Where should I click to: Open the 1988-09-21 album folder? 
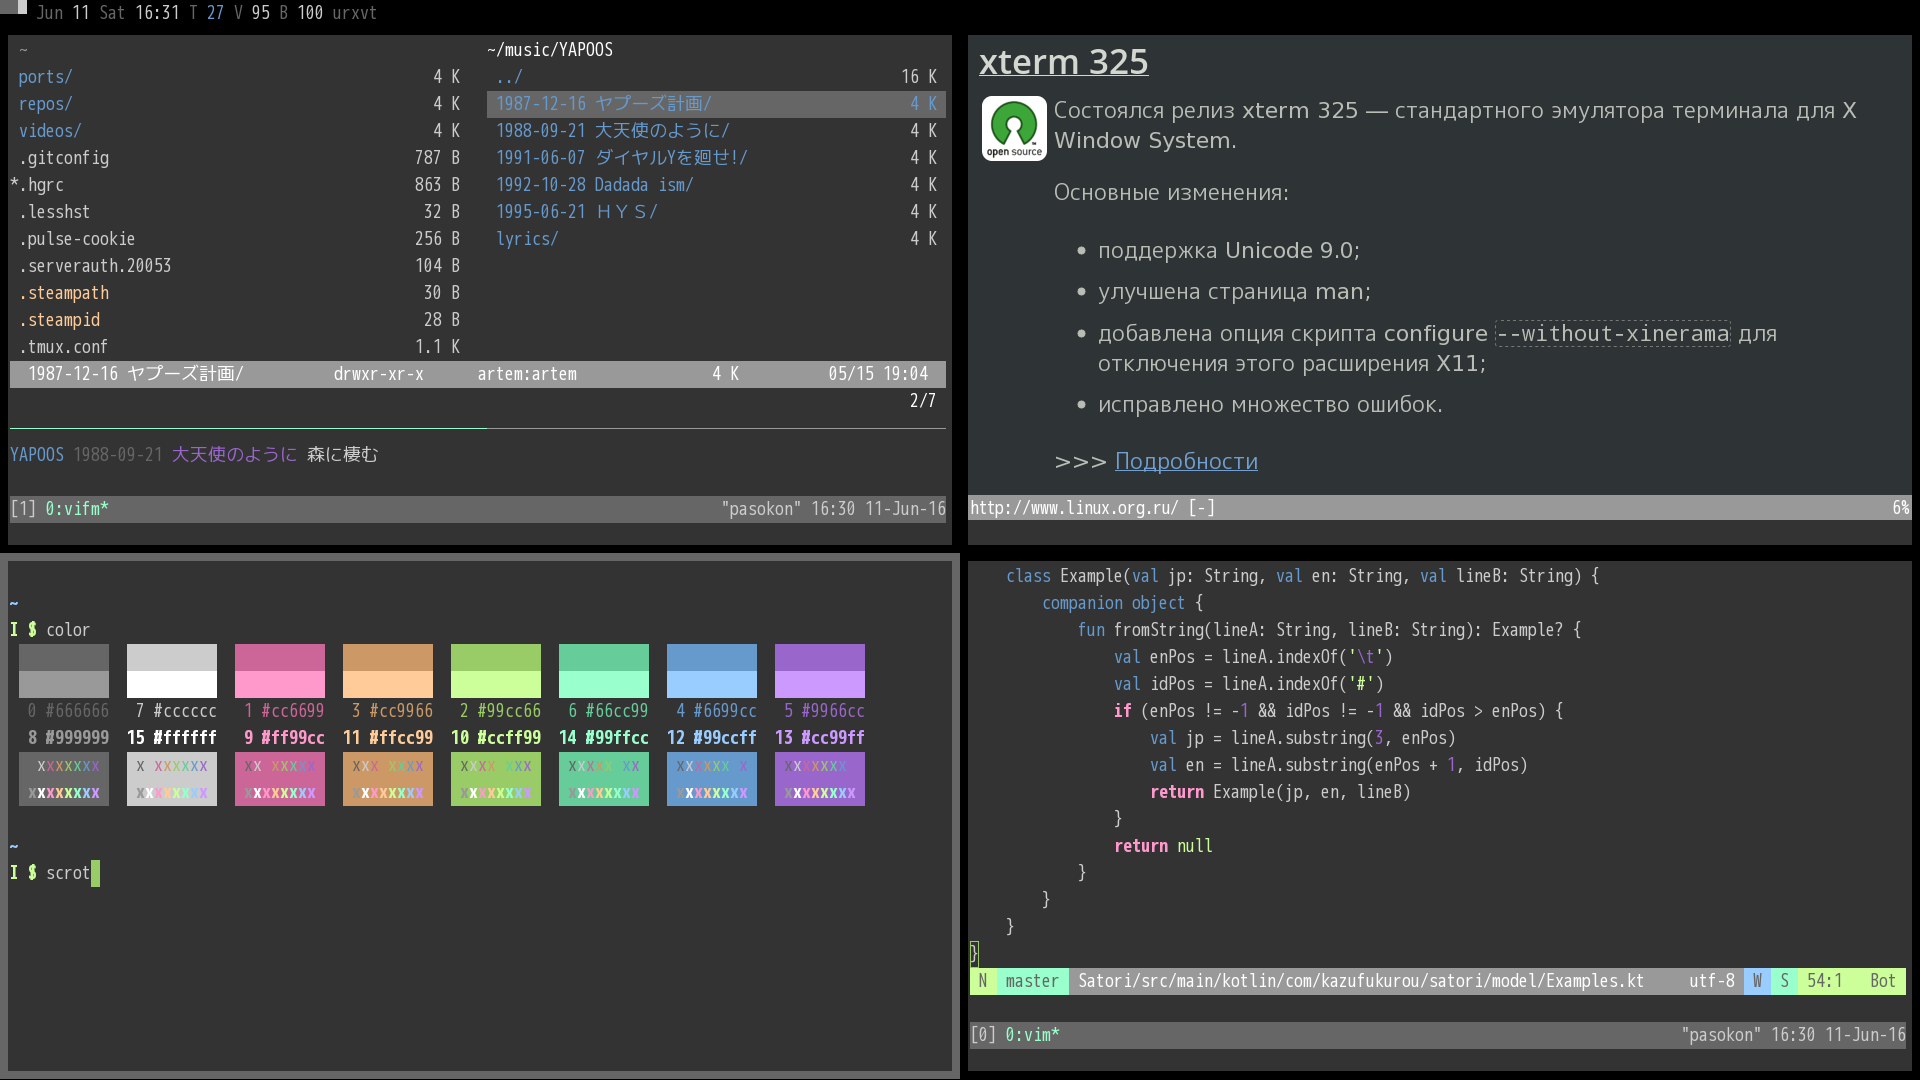[716, 131]
